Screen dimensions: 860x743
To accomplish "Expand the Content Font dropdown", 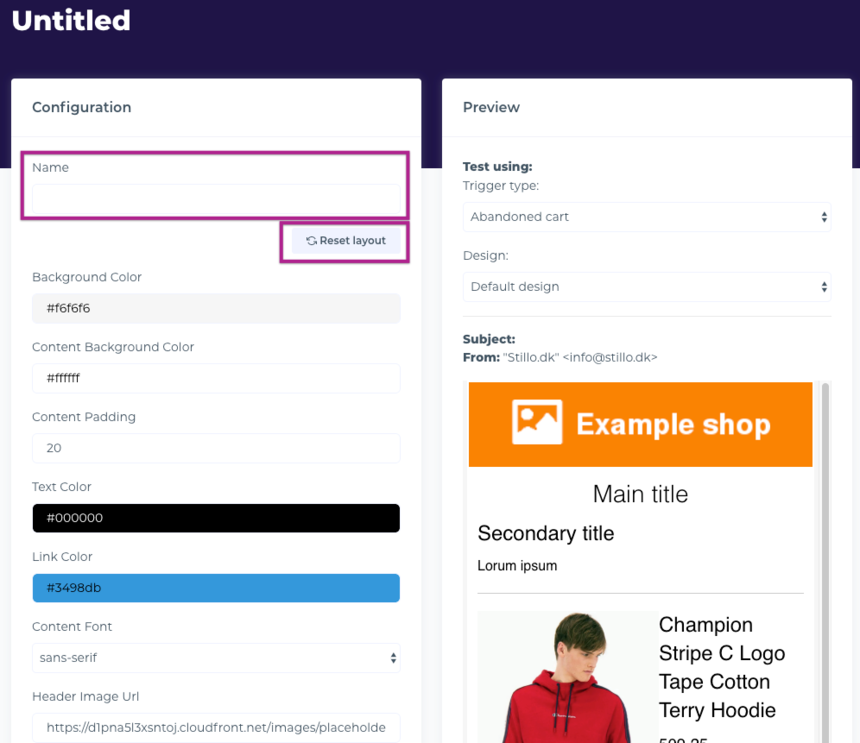I will tap(216, 658).
